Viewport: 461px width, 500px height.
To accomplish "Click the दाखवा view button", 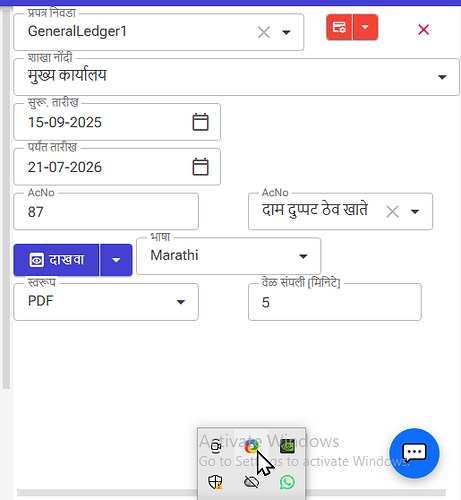I will (56, 260).
